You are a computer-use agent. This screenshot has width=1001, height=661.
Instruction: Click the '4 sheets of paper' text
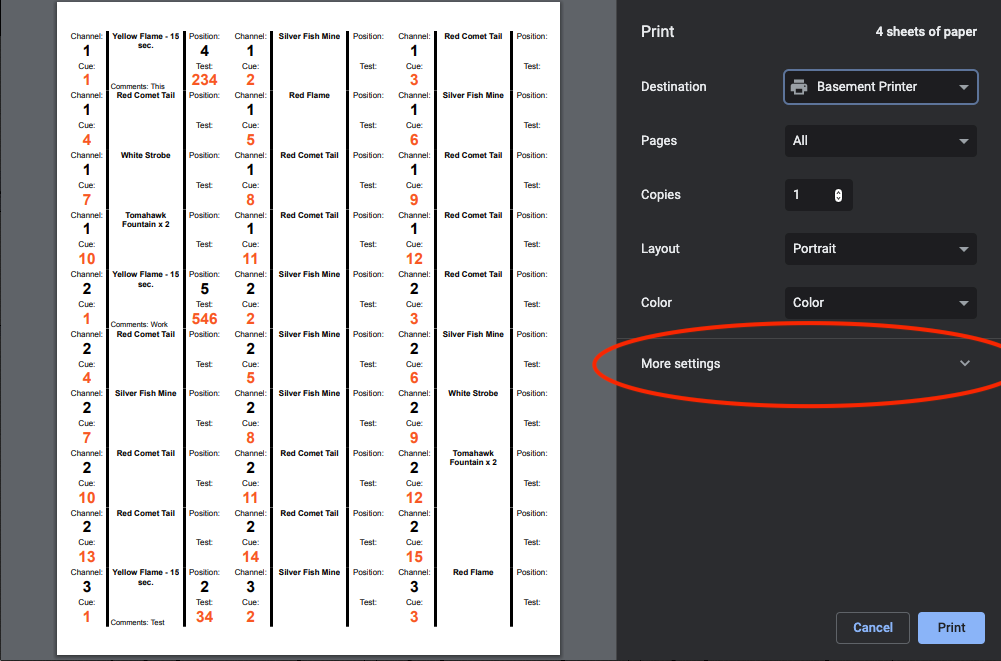click(x=926, y=31)
